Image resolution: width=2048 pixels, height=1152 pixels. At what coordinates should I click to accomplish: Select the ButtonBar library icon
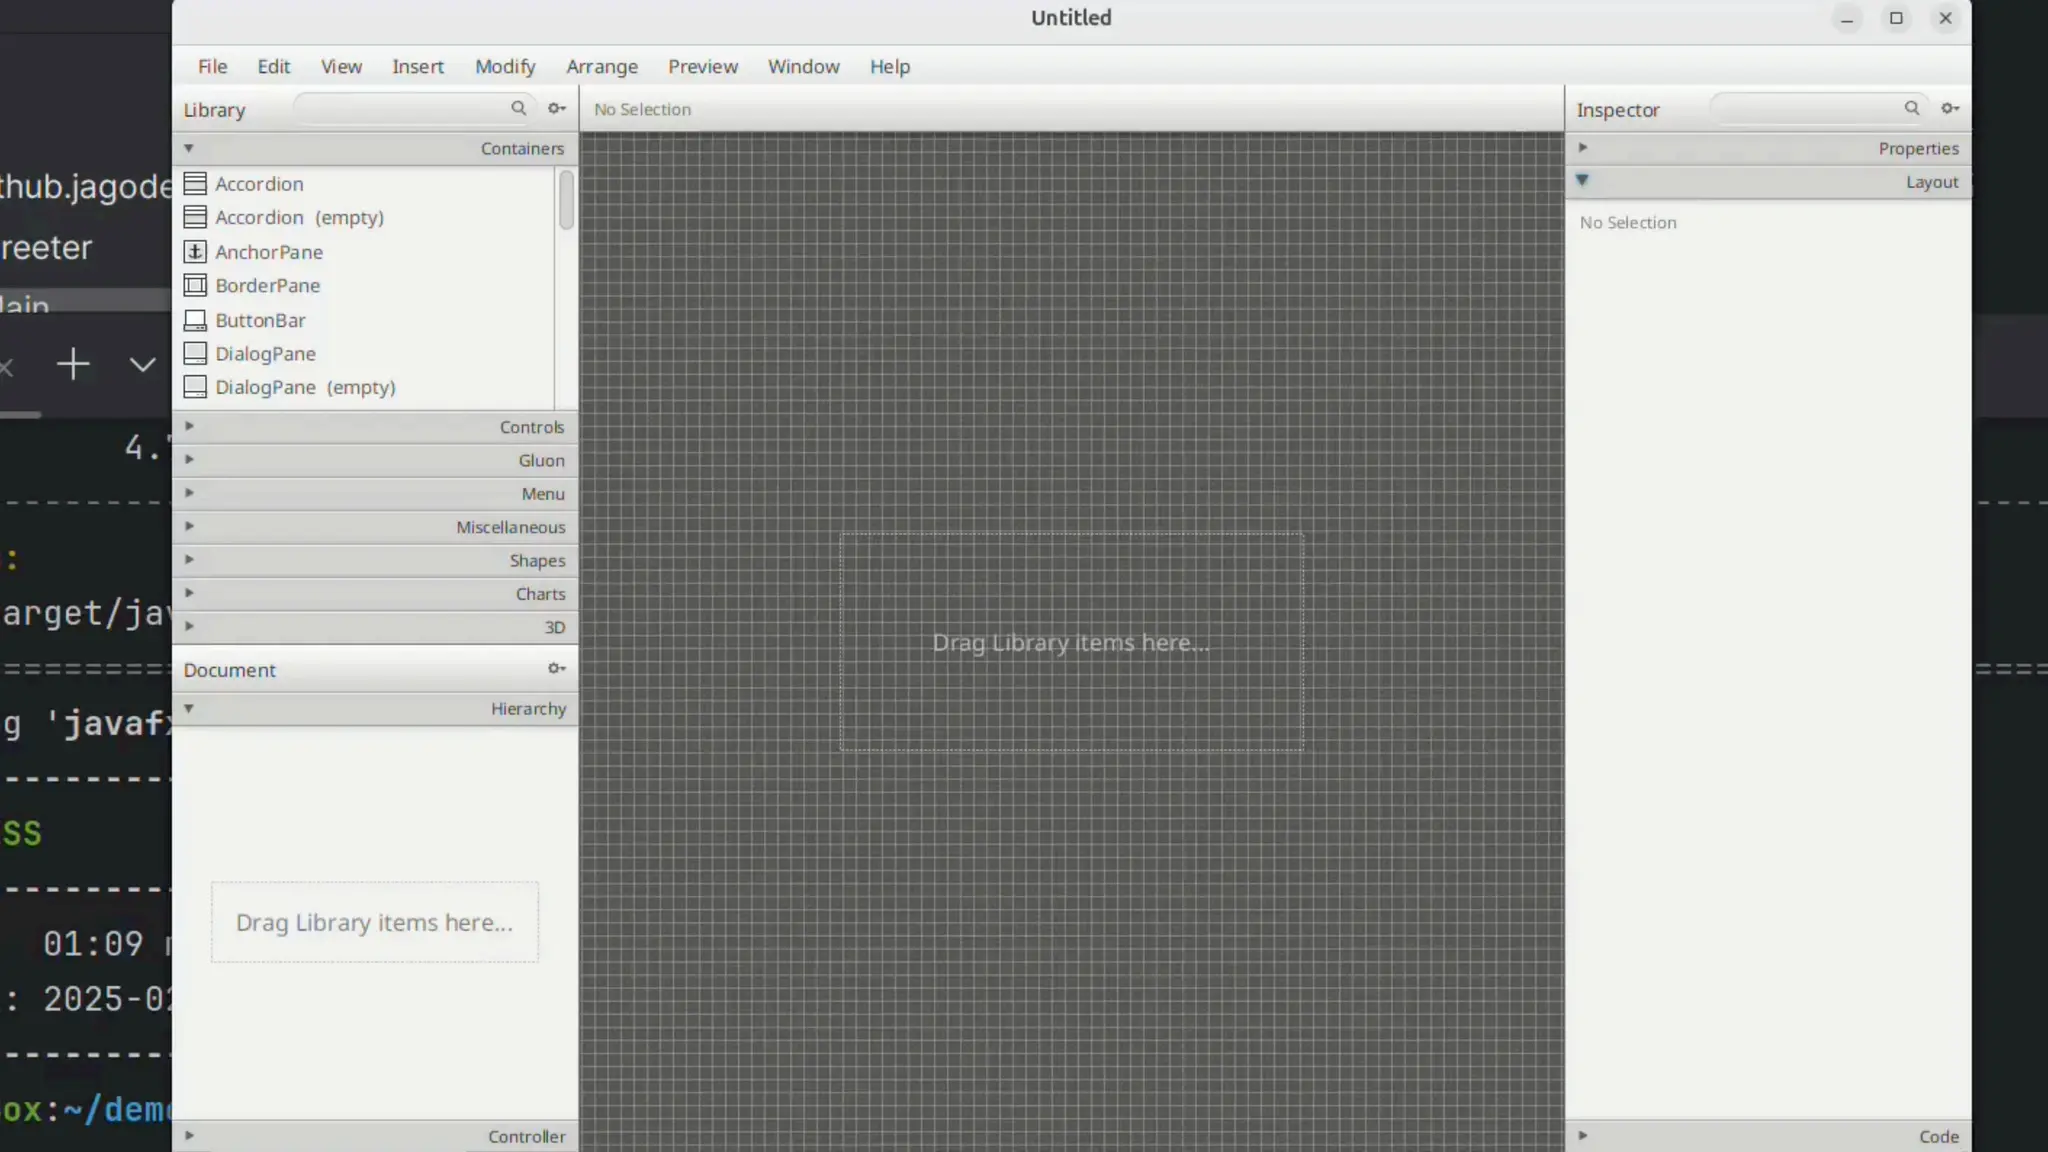coord(195,320)
